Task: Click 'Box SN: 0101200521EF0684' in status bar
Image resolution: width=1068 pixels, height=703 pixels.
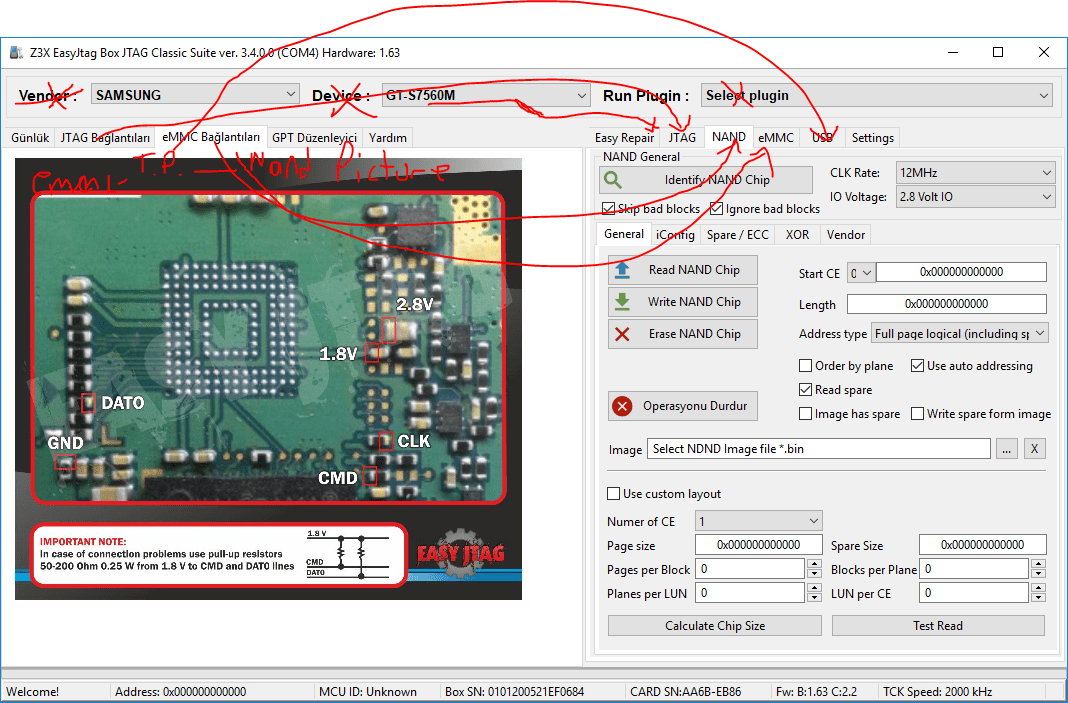Action: click(x=514, y=691)
